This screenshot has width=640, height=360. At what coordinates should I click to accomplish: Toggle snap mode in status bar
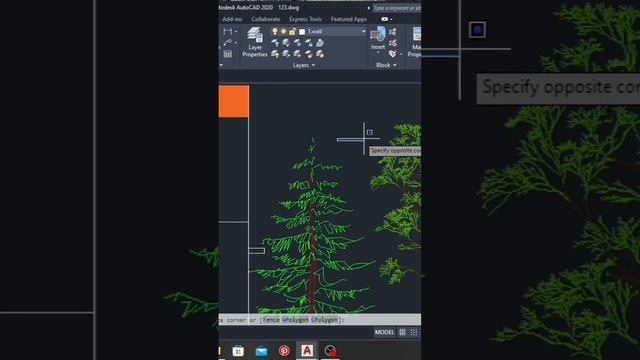point(414,332)
